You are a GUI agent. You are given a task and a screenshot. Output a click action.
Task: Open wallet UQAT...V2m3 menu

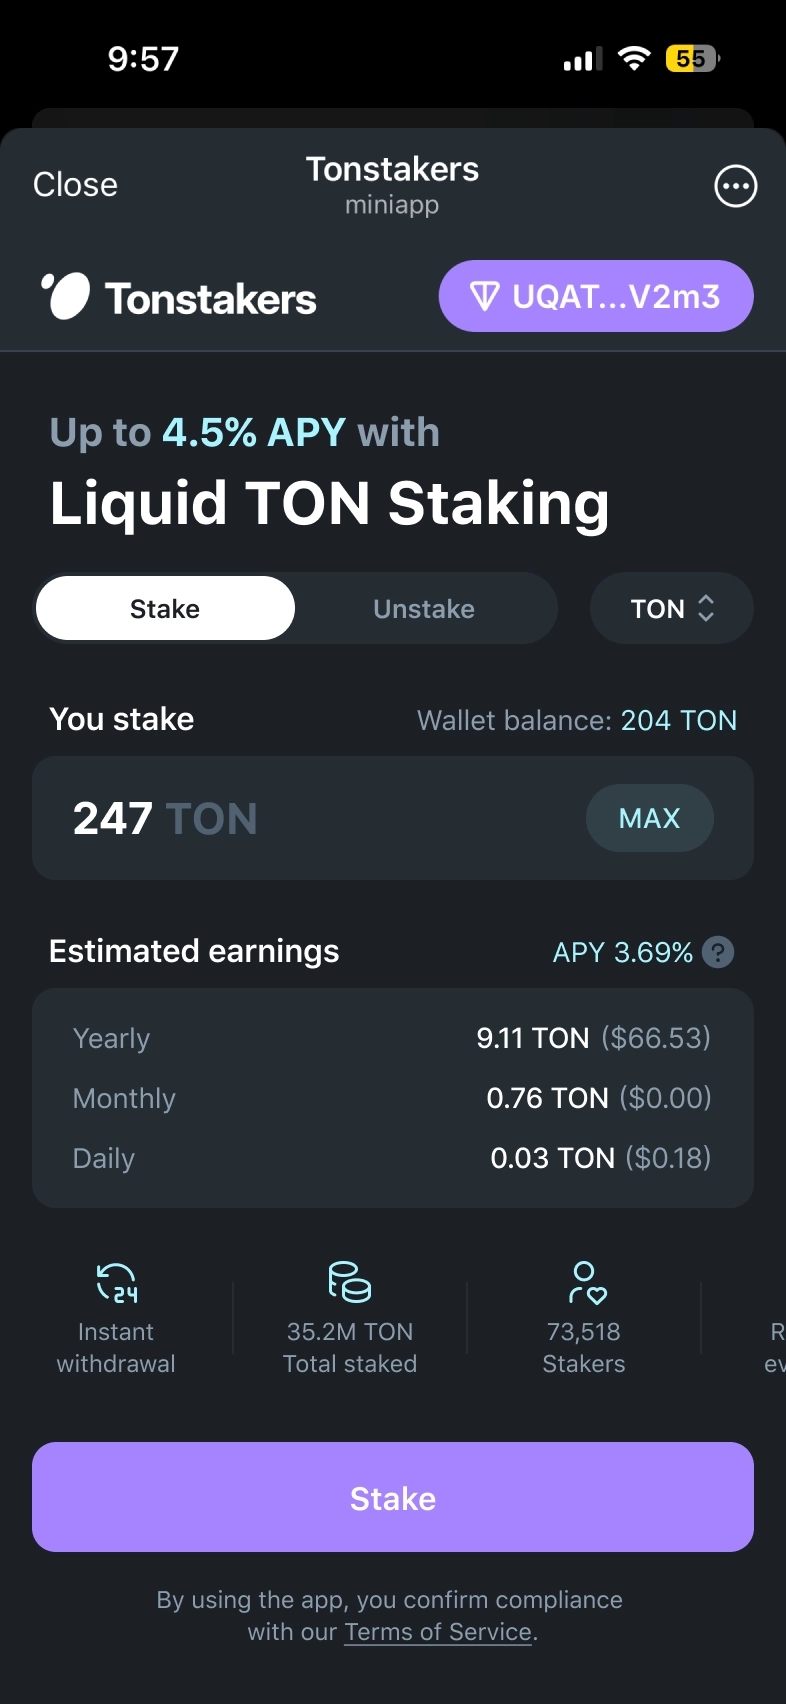tap(596, 296)
